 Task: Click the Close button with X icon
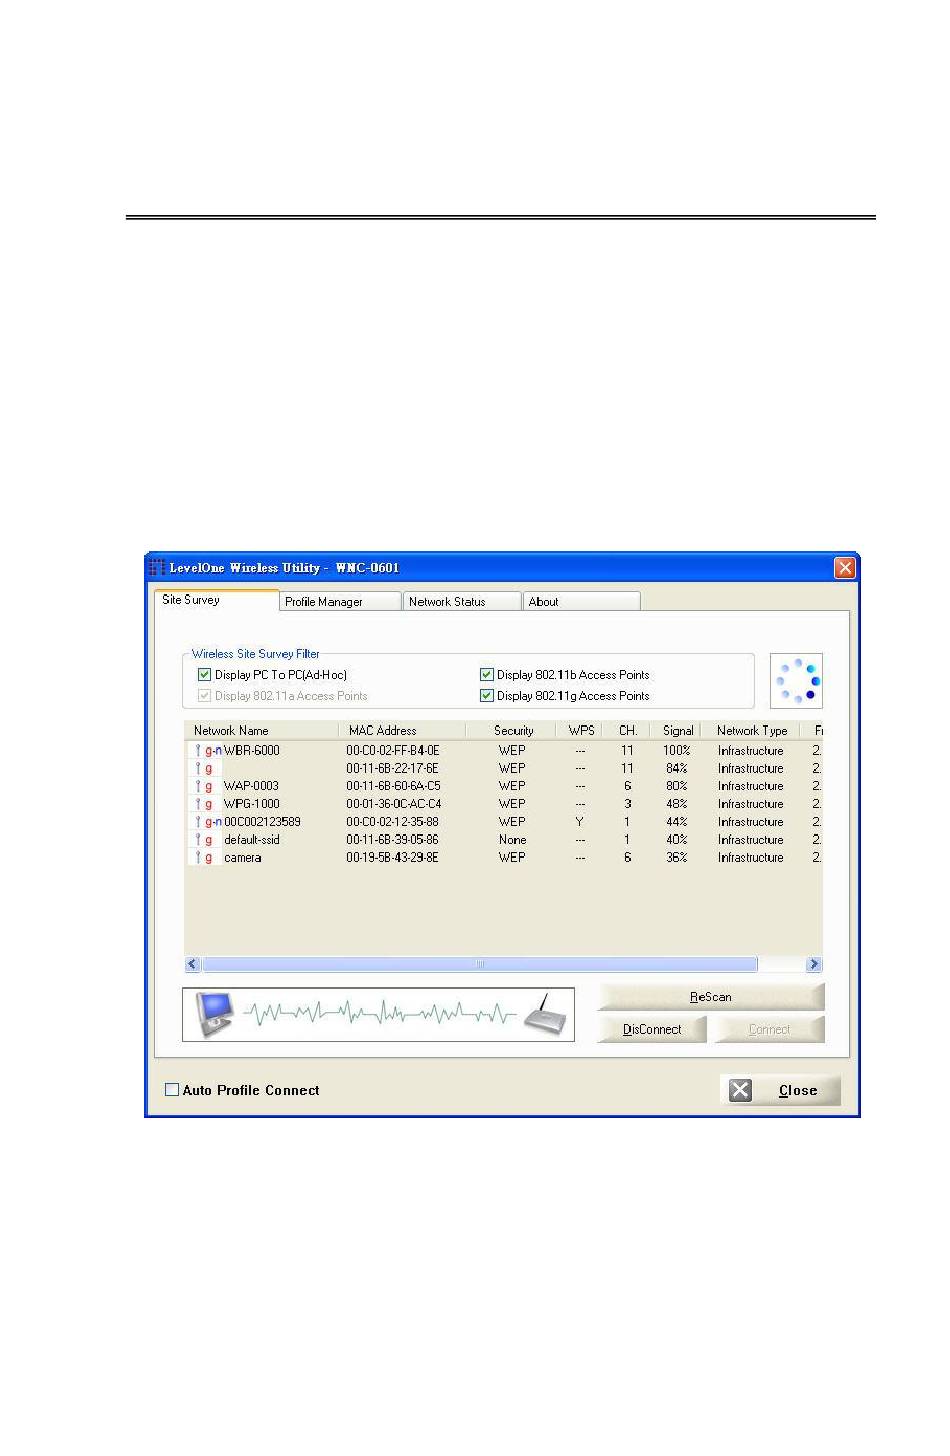780,1090
